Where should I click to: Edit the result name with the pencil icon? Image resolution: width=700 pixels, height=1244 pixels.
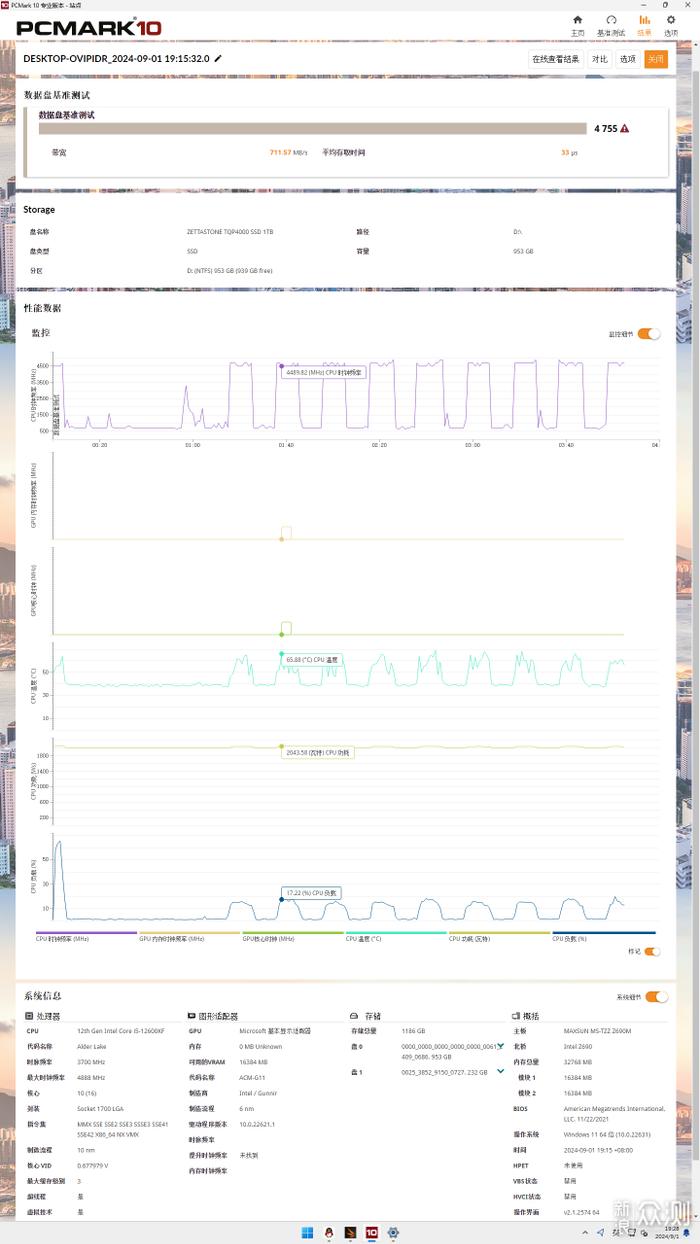point(218,59)
